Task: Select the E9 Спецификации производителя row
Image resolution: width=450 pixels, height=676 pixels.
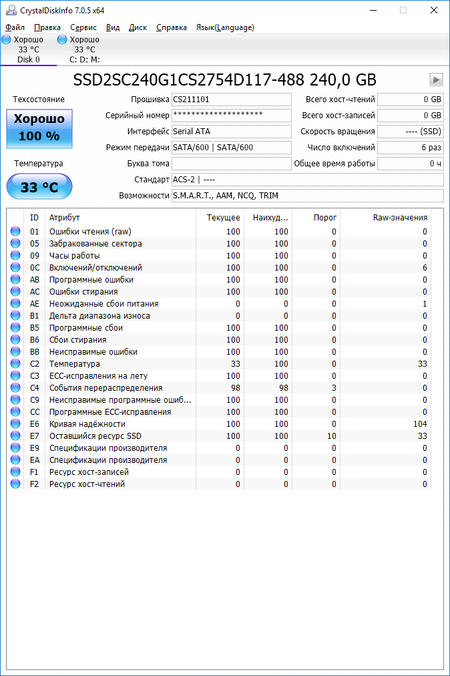Action: point(219,448)
